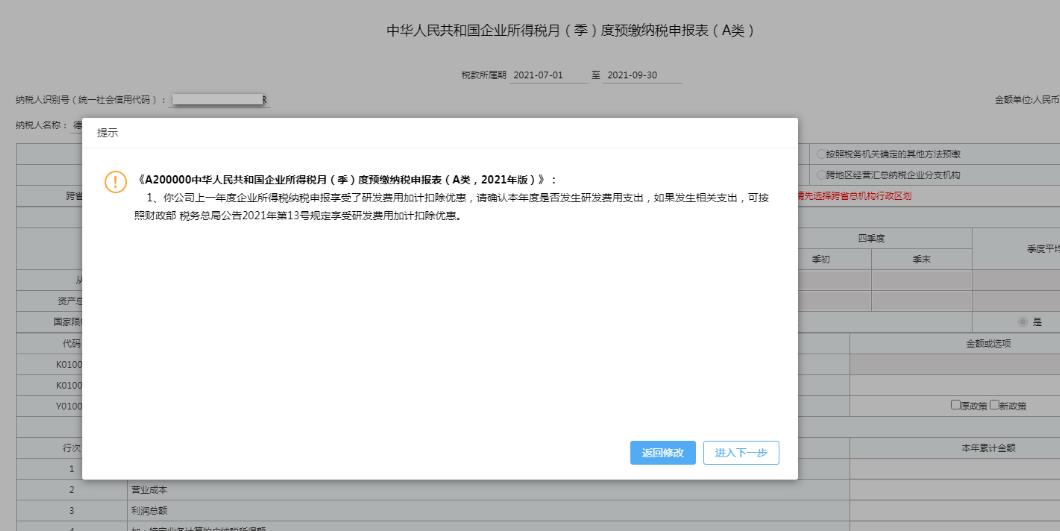This screenshot has height=531, width=1060.
Task: Select 跨地区经营汇总纳税企业分支机构 radio option
Action: pyautogui.click(x=823, y=175)
